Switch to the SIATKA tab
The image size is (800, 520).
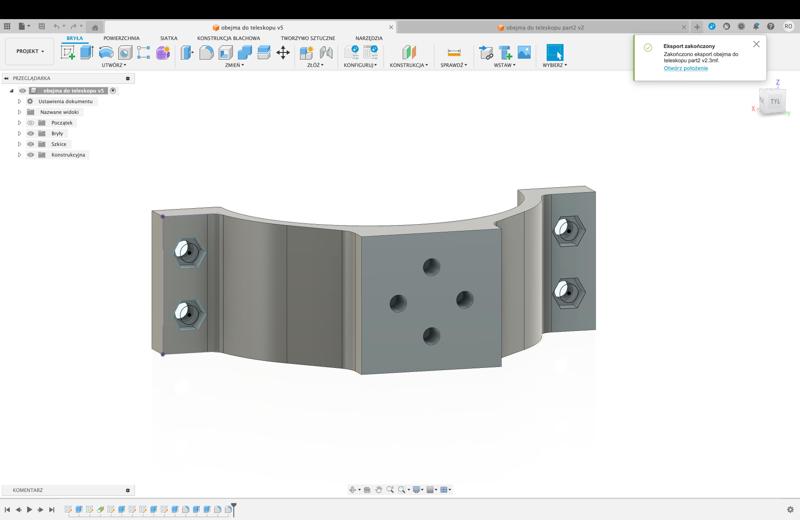(x=168, y=38)
